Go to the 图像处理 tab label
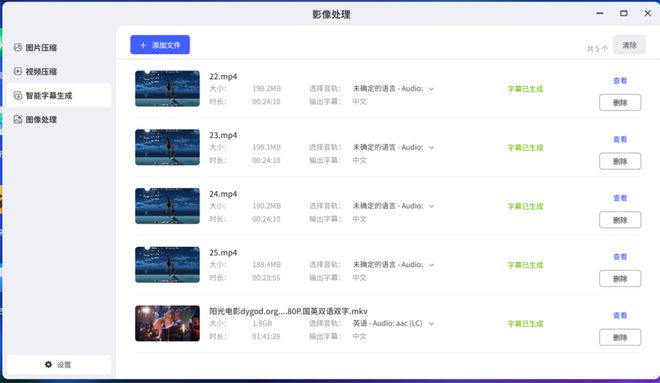 point(41,120)
